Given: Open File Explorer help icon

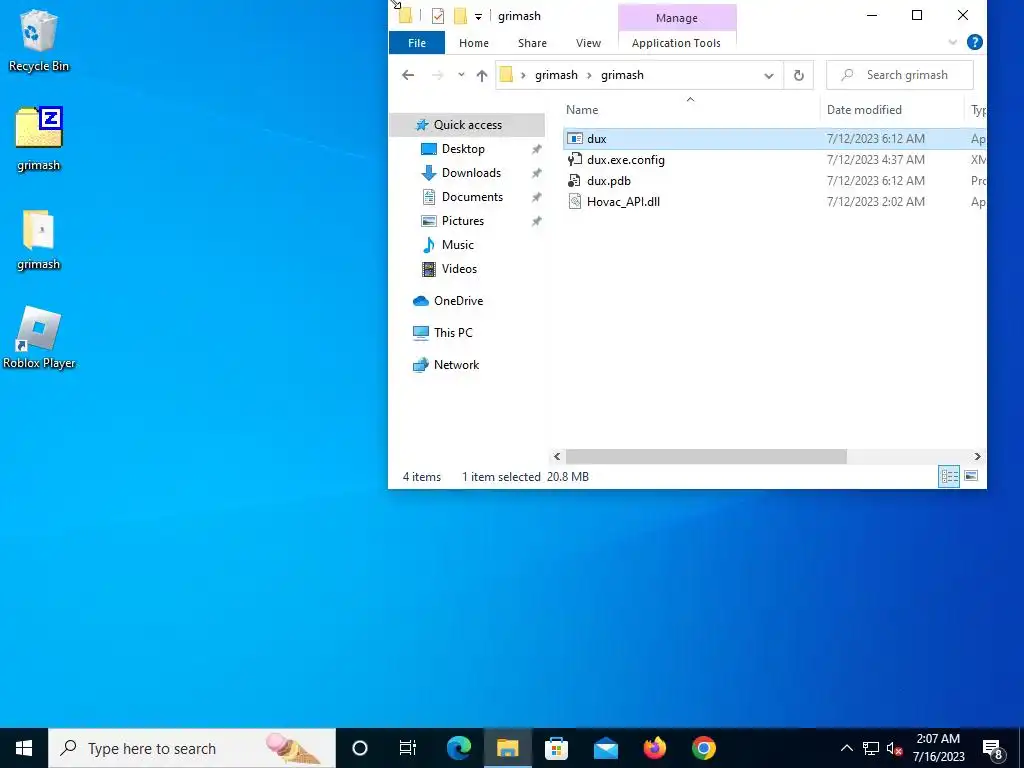Looking at the screenshot, I should click(x=974, y=42).
